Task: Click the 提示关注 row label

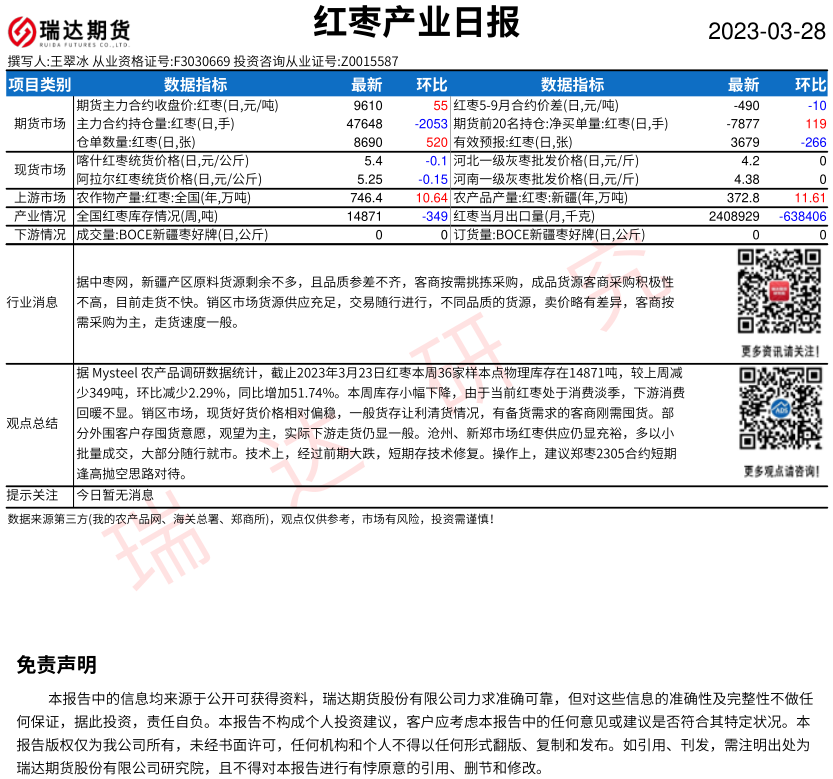Action: [39, 494]
